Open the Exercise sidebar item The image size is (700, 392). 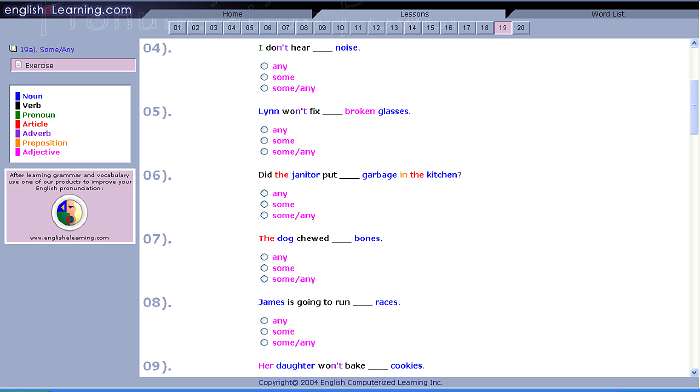click(73, 65)
